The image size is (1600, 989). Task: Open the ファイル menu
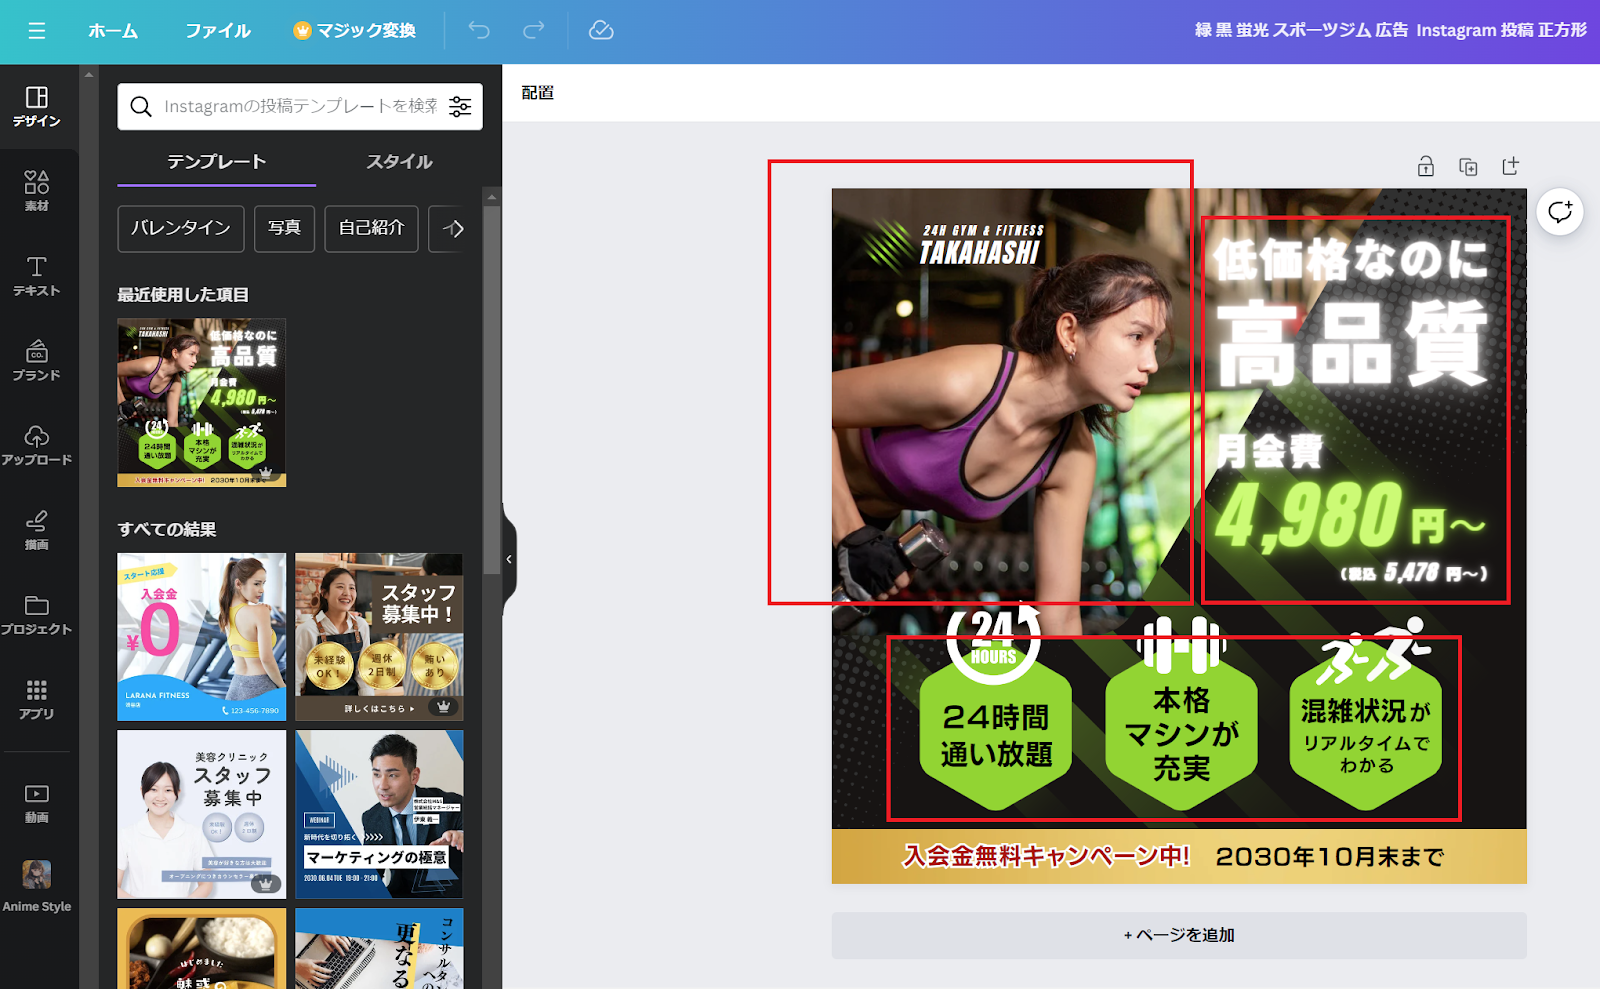tap(217, 31)
